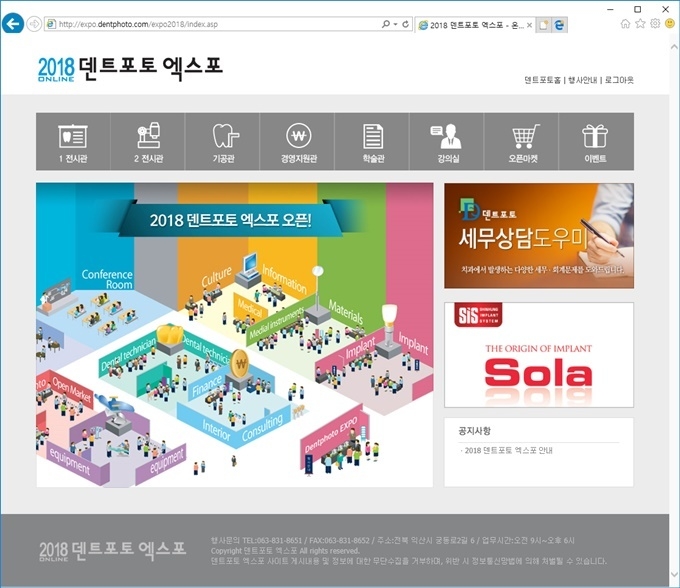Click the Edge browser icon next to tabs
Image resolution: width=680 pixels, height=588 pixels.
click(x=559, y=25)
